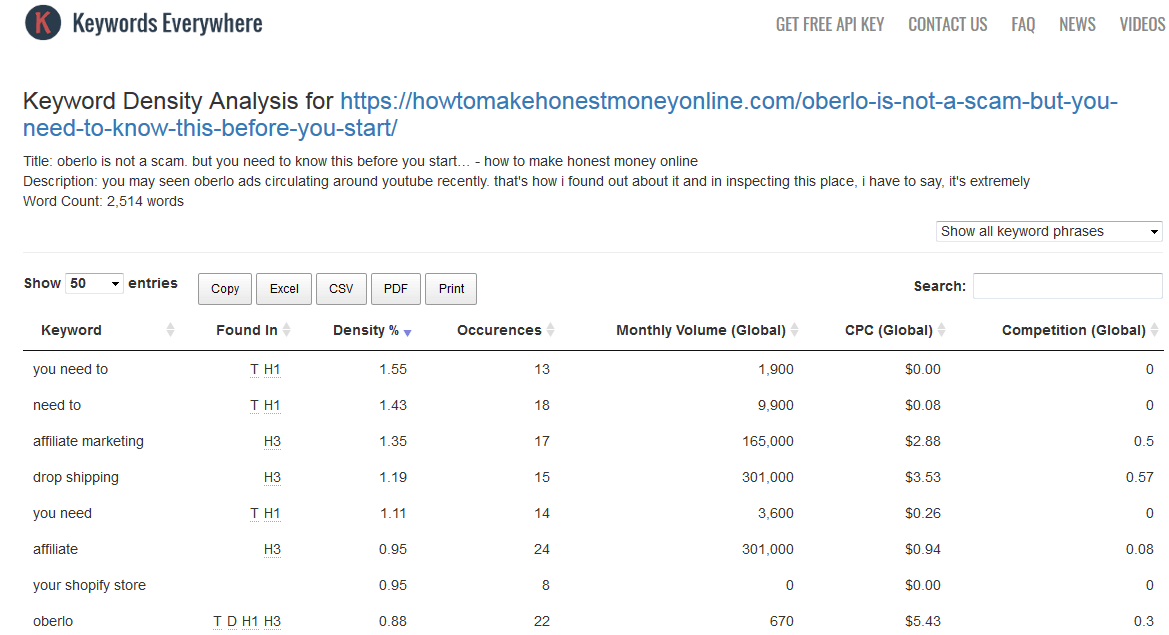The width and height of the screenshot is (1169, 635).
Task: Sort by Keyword column arrows
Action: click(170, 330)
